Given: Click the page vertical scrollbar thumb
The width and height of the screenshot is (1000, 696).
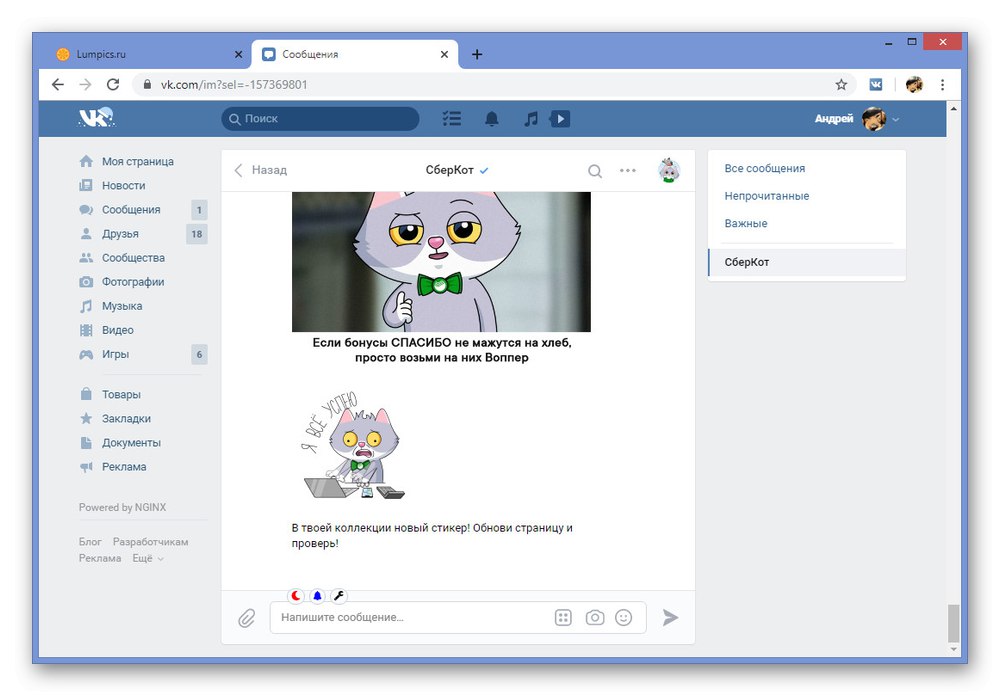Looking at the screenshot, I should point(953,623).
